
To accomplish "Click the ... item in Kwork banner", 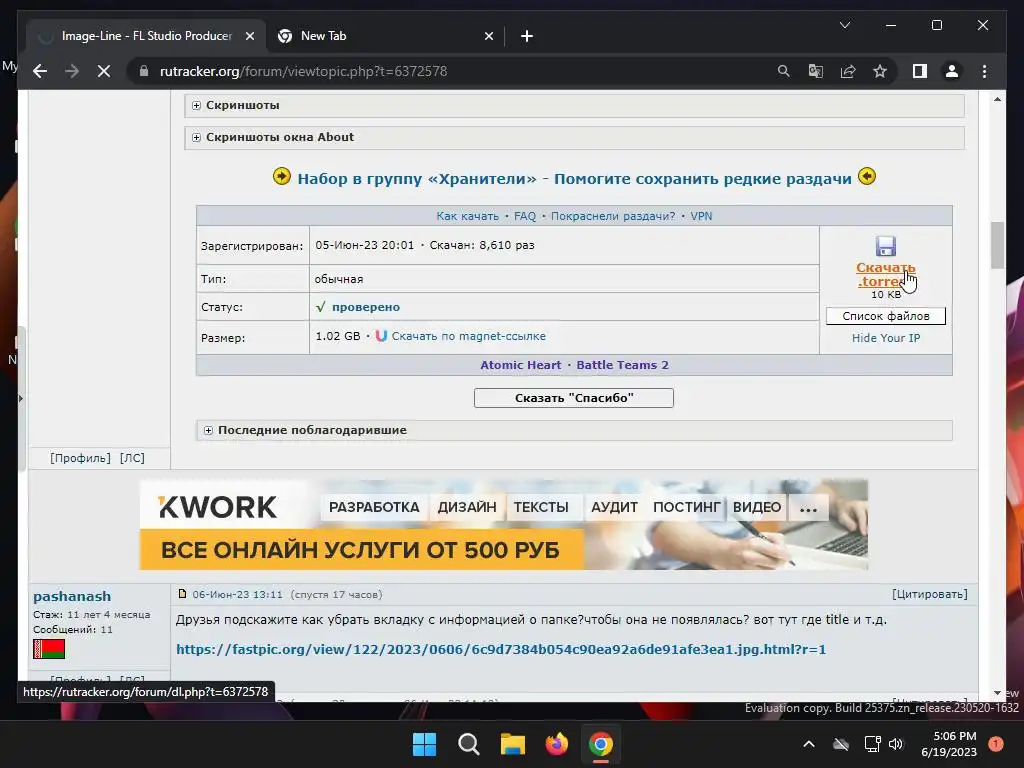I will 808,507.
